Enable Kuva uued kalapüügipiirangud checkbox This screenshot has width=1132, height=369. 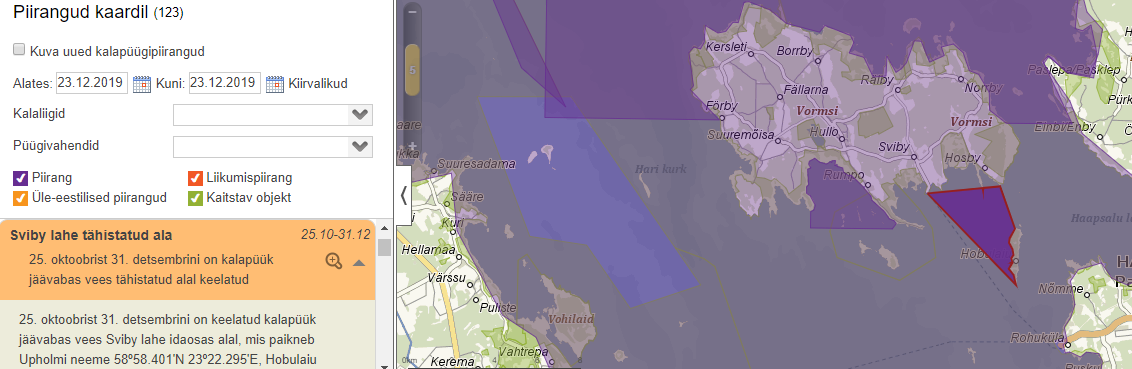tap(19, 51)
